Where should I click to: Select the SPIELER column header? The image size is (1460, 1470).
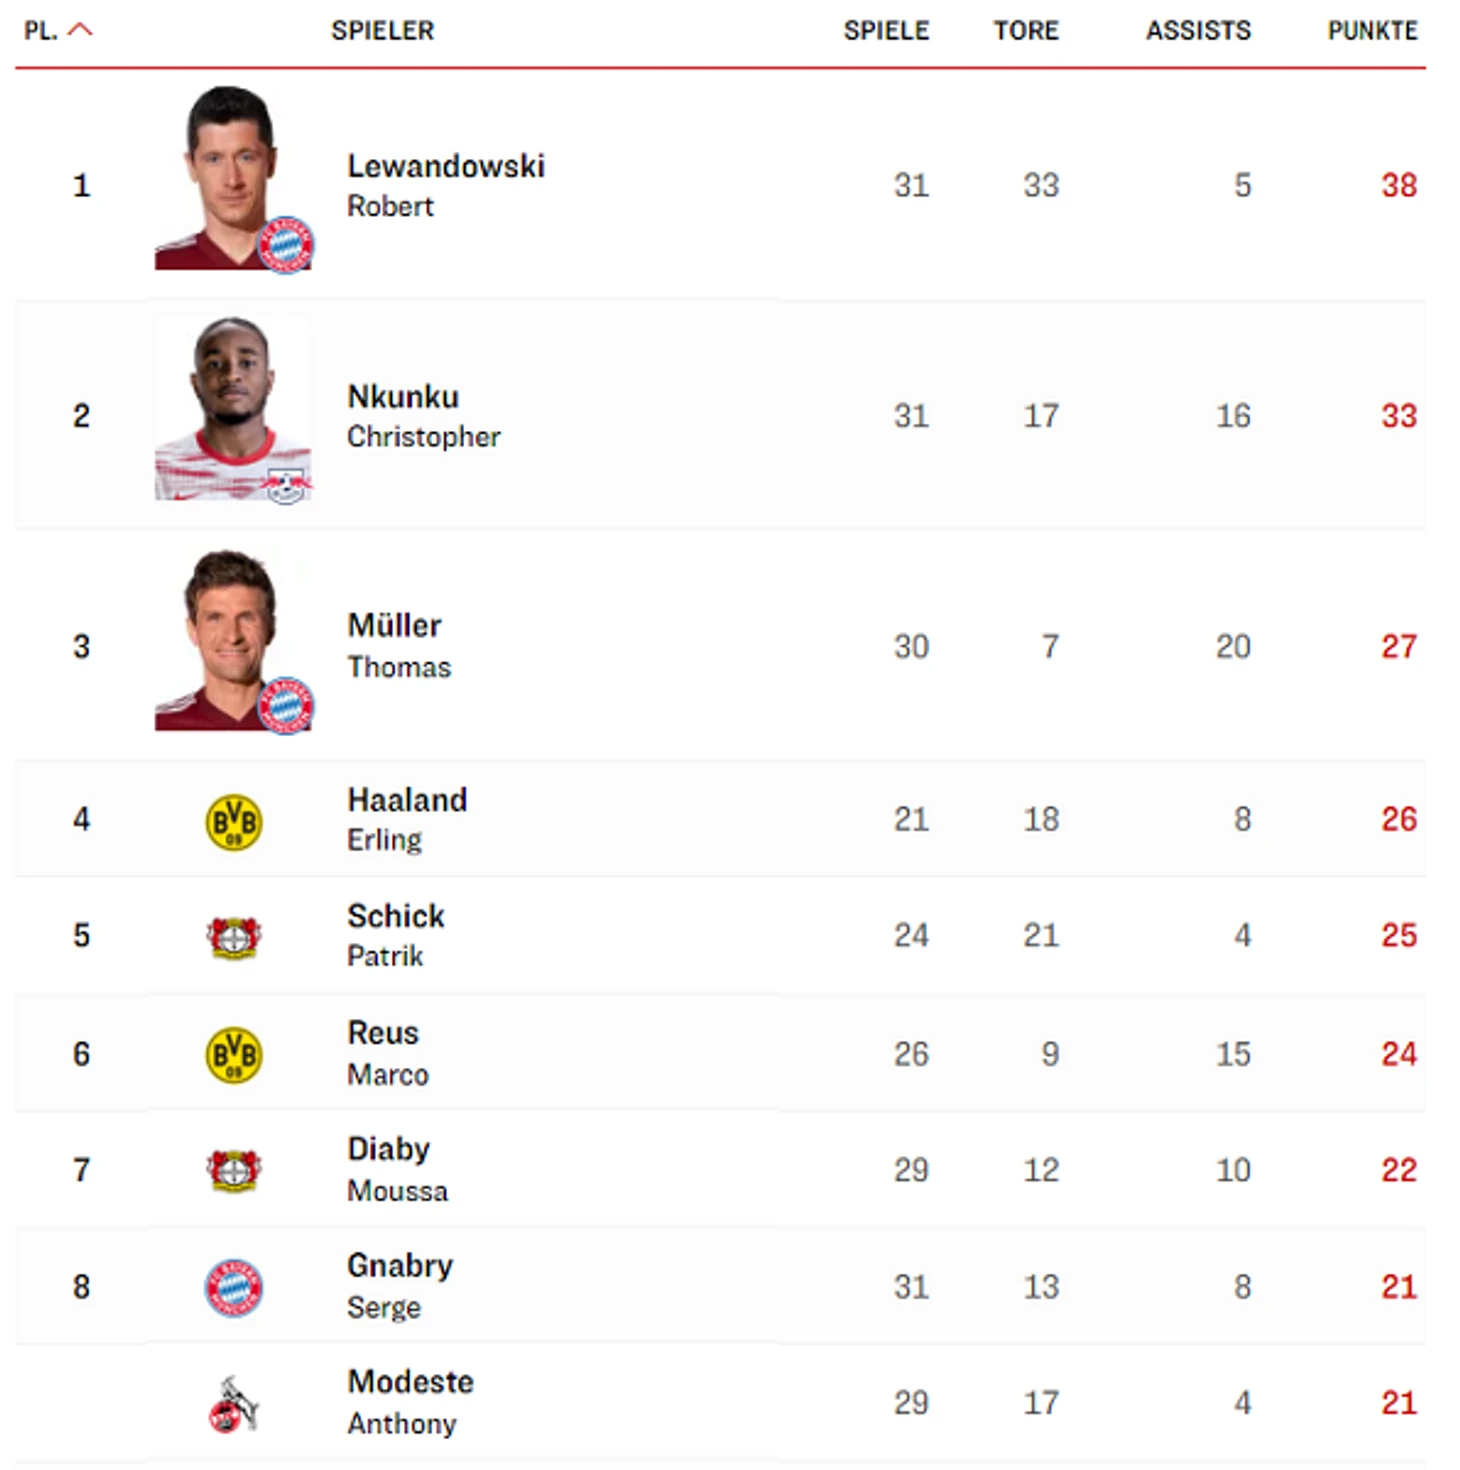coord(382,31)
